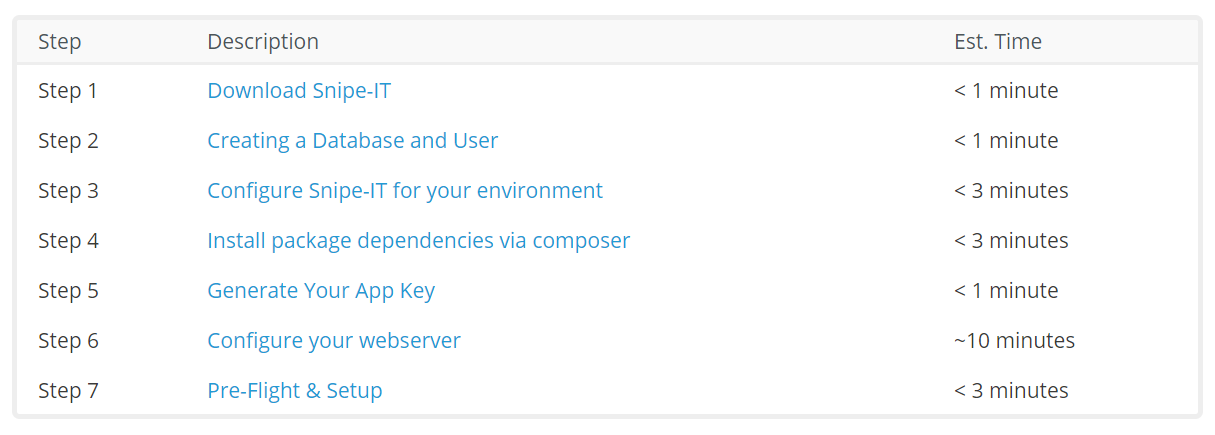The height and width of the screenshot is (435, 1215).
Task: Select the Step 7 row label
Action: pyautogui.click(x=68, y=391)
